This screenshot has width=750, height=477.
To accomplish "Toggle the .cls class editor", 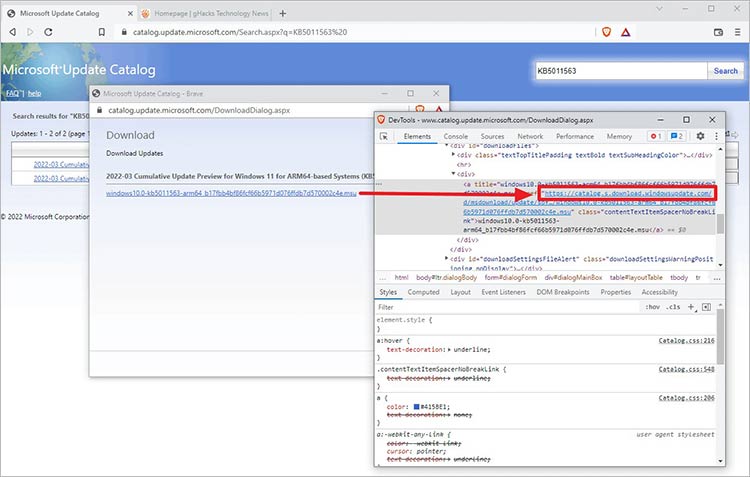I will (674, 307).
